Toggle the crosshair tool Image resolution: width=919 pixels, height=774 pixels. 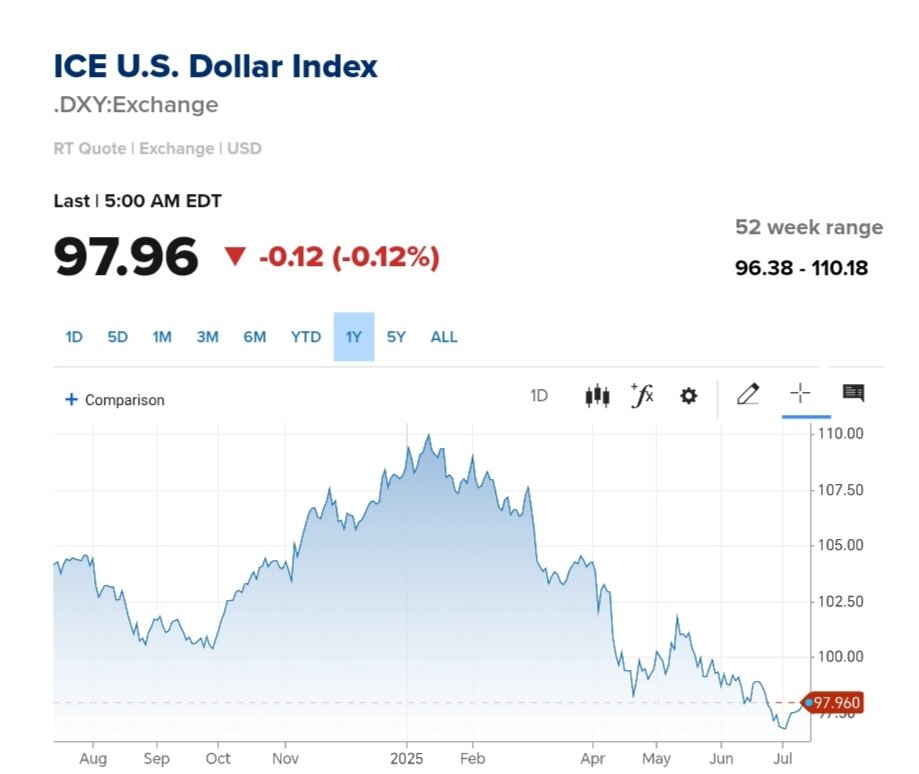[x=801, y=394]
